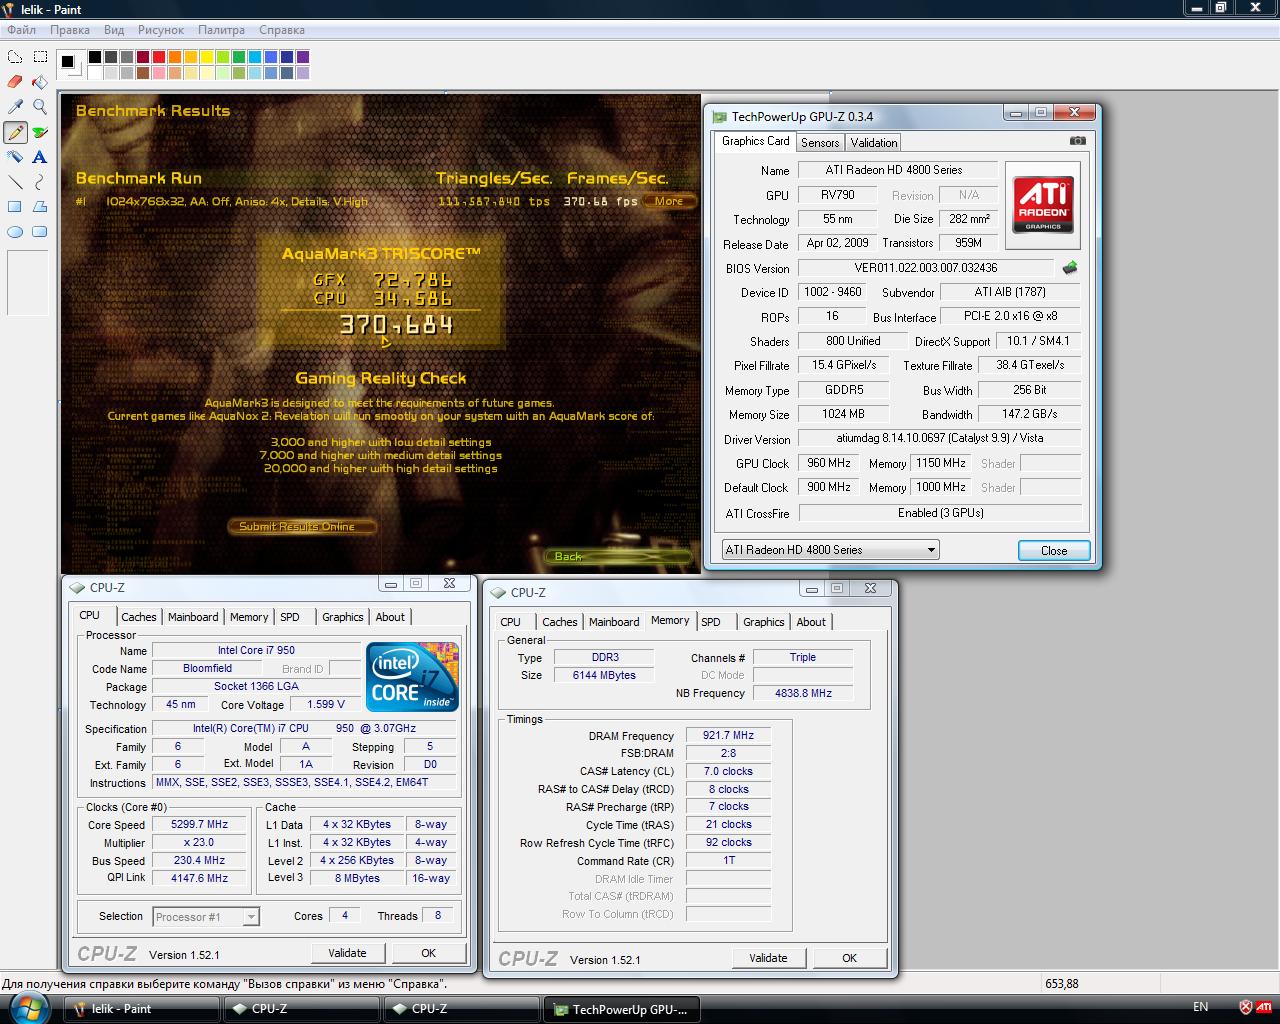Activate the Pick Color eyedropper tool
This screenshot has height=1024, width=1280.
(x=15, y=107)
